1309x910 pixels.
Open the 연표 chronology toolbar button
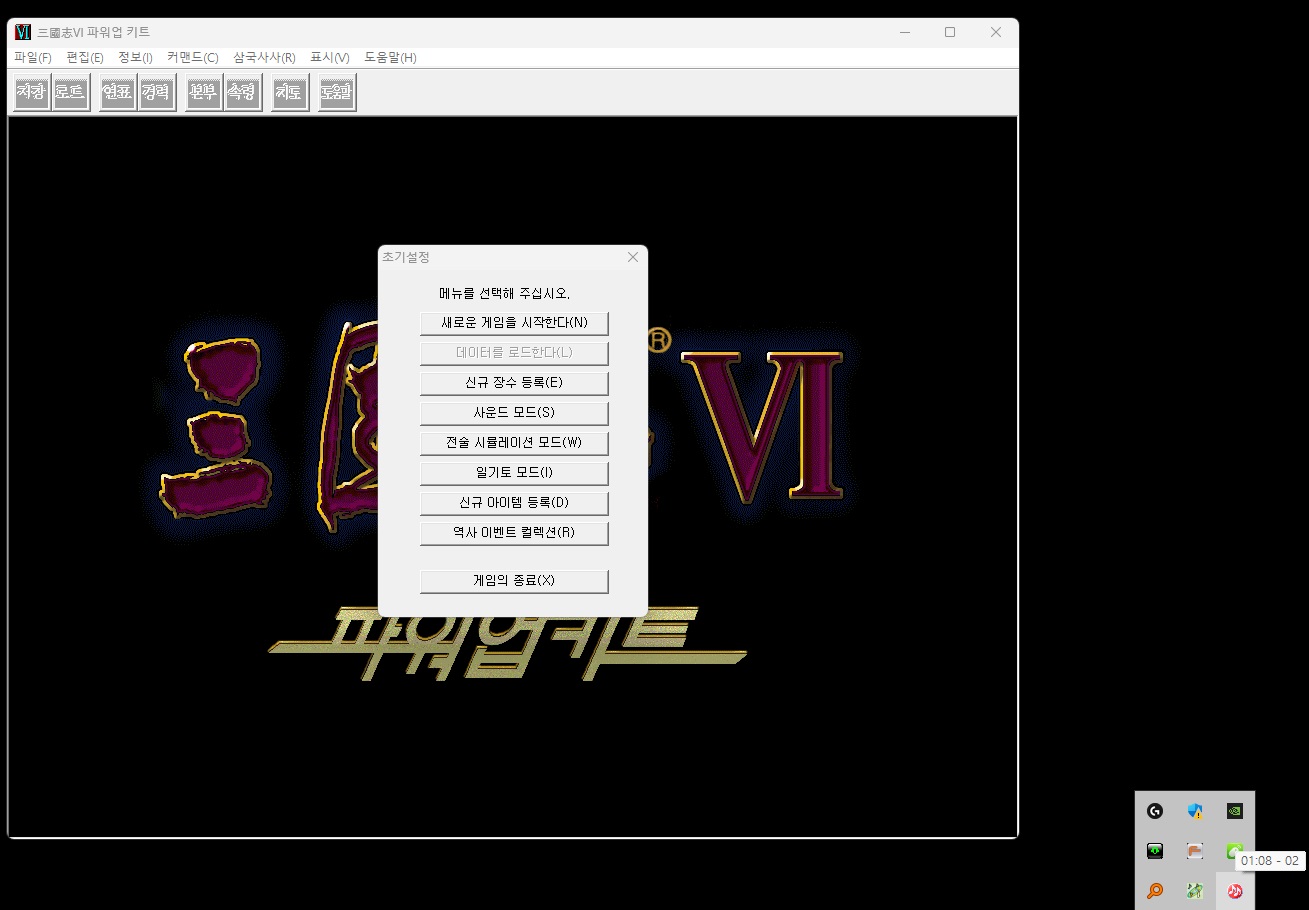118,93
